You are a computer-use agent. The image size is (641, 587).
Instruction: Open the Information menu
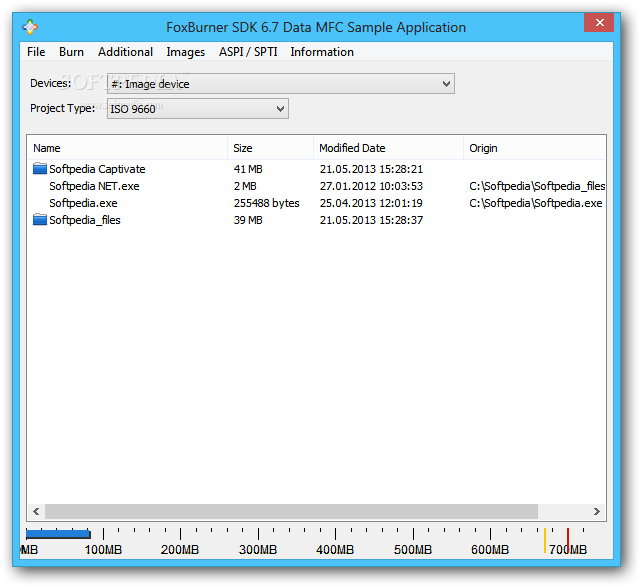point(322,52)
